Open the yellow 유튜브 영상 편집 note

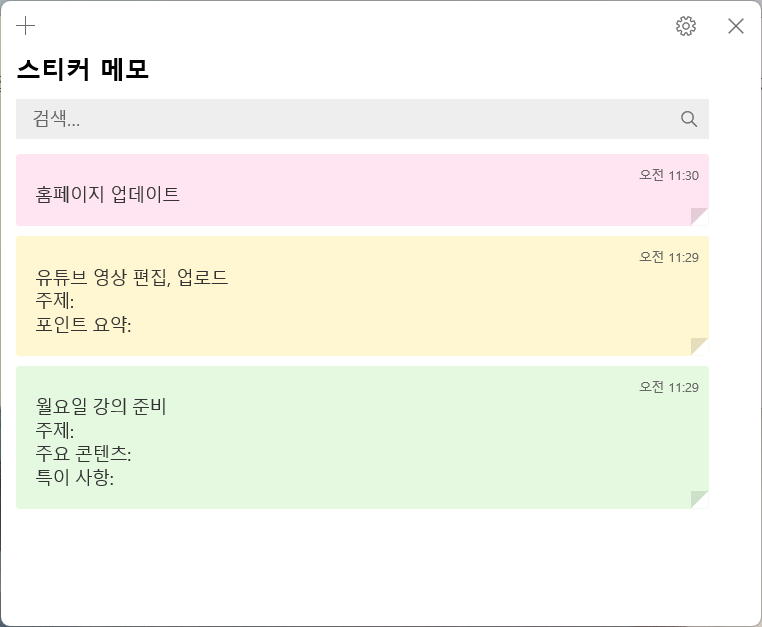pos(362,296)
